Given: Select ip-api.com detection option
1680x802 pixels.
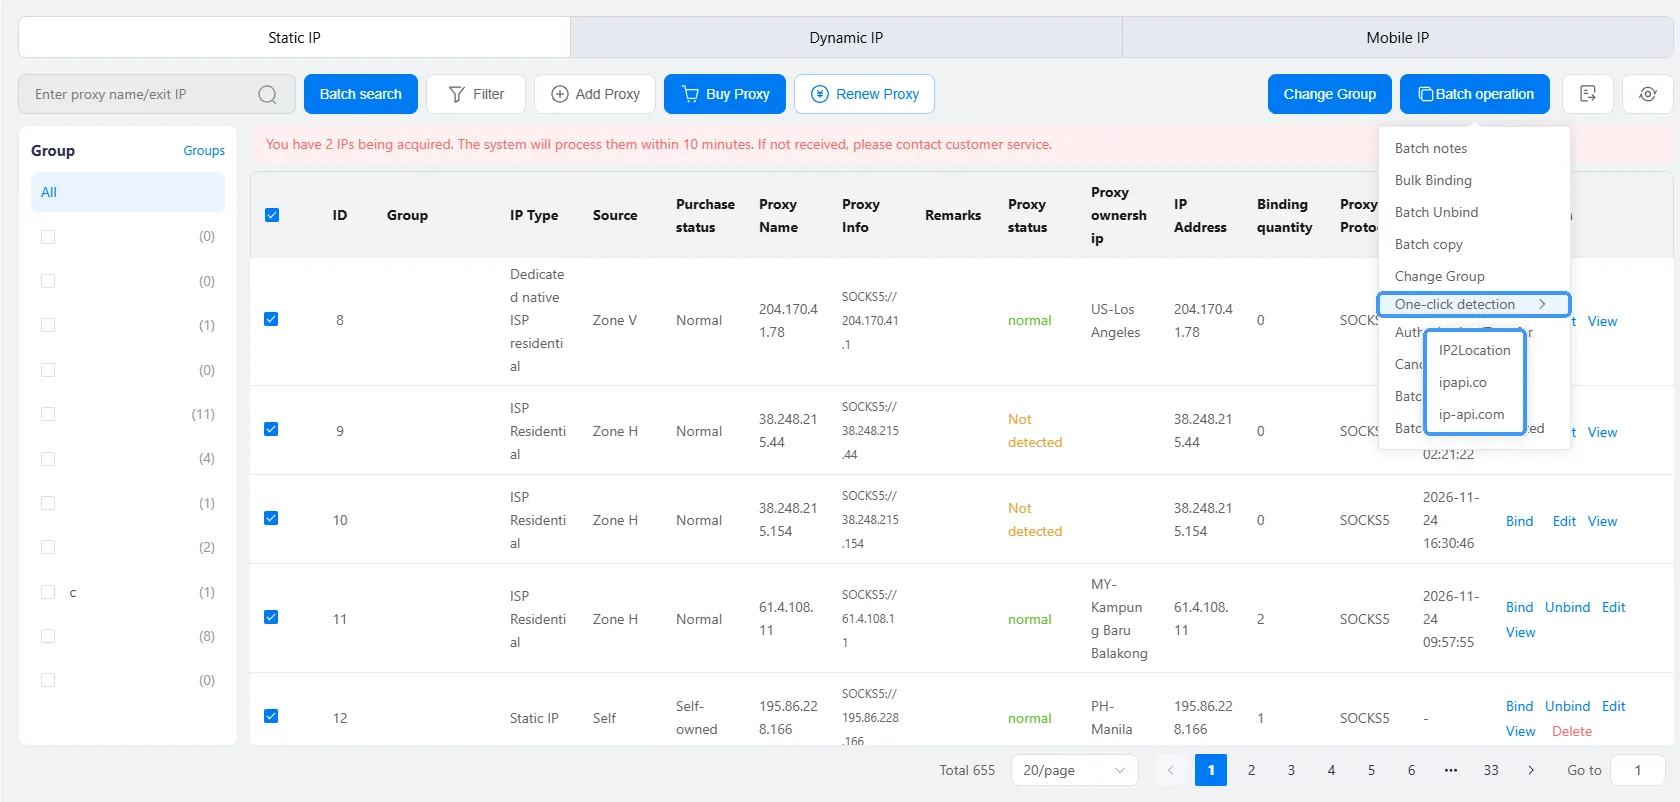Looking at the screenshot, I should [1474, 414].
